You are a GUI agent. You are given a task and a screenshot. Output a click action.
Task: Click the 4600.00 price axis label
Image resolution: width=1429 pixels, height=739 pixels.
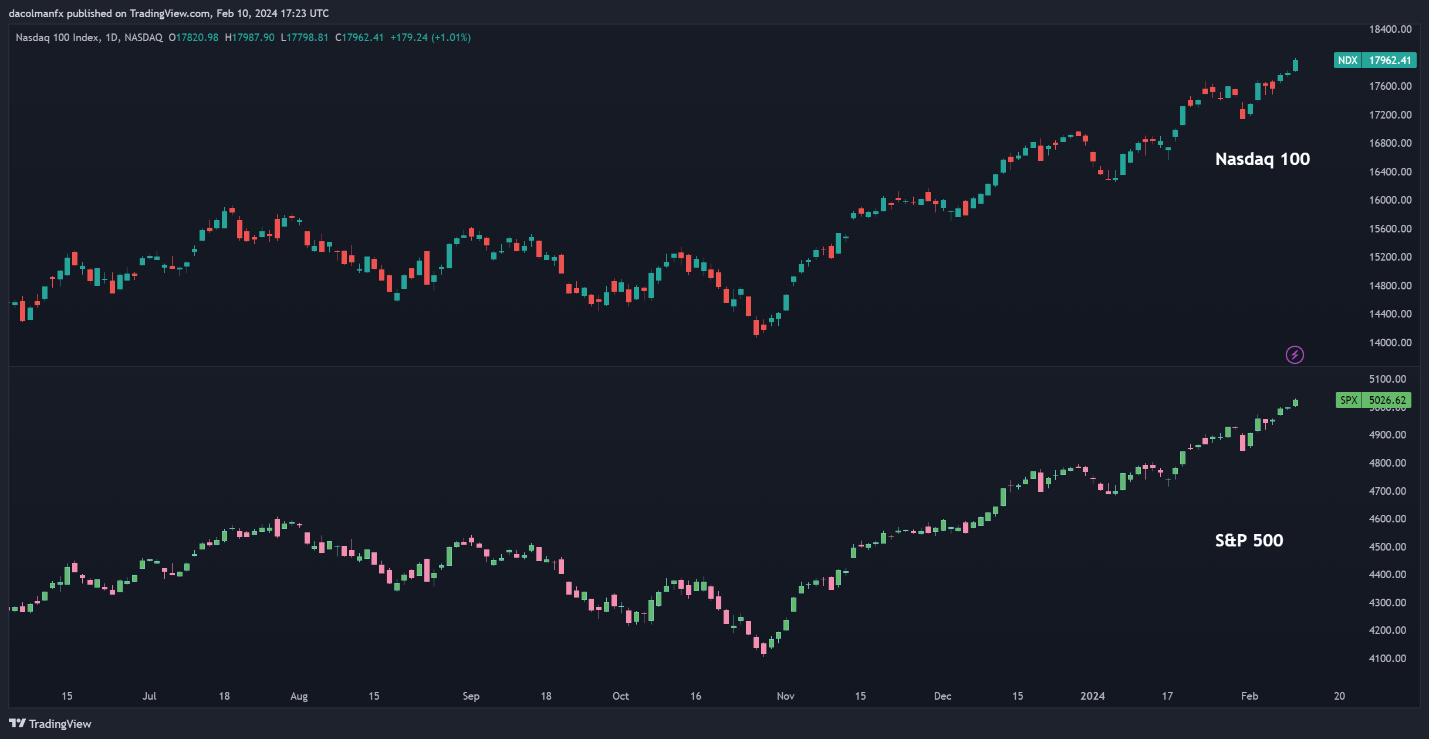point(1388,519)
